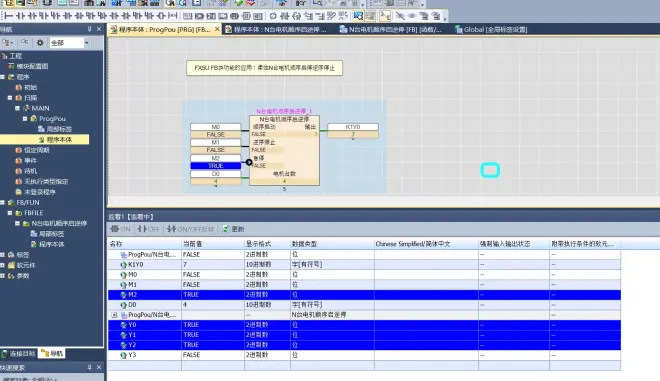The image size is (660, 381).
Task: Click the 数据类型 column header
Action: point(332,244)
